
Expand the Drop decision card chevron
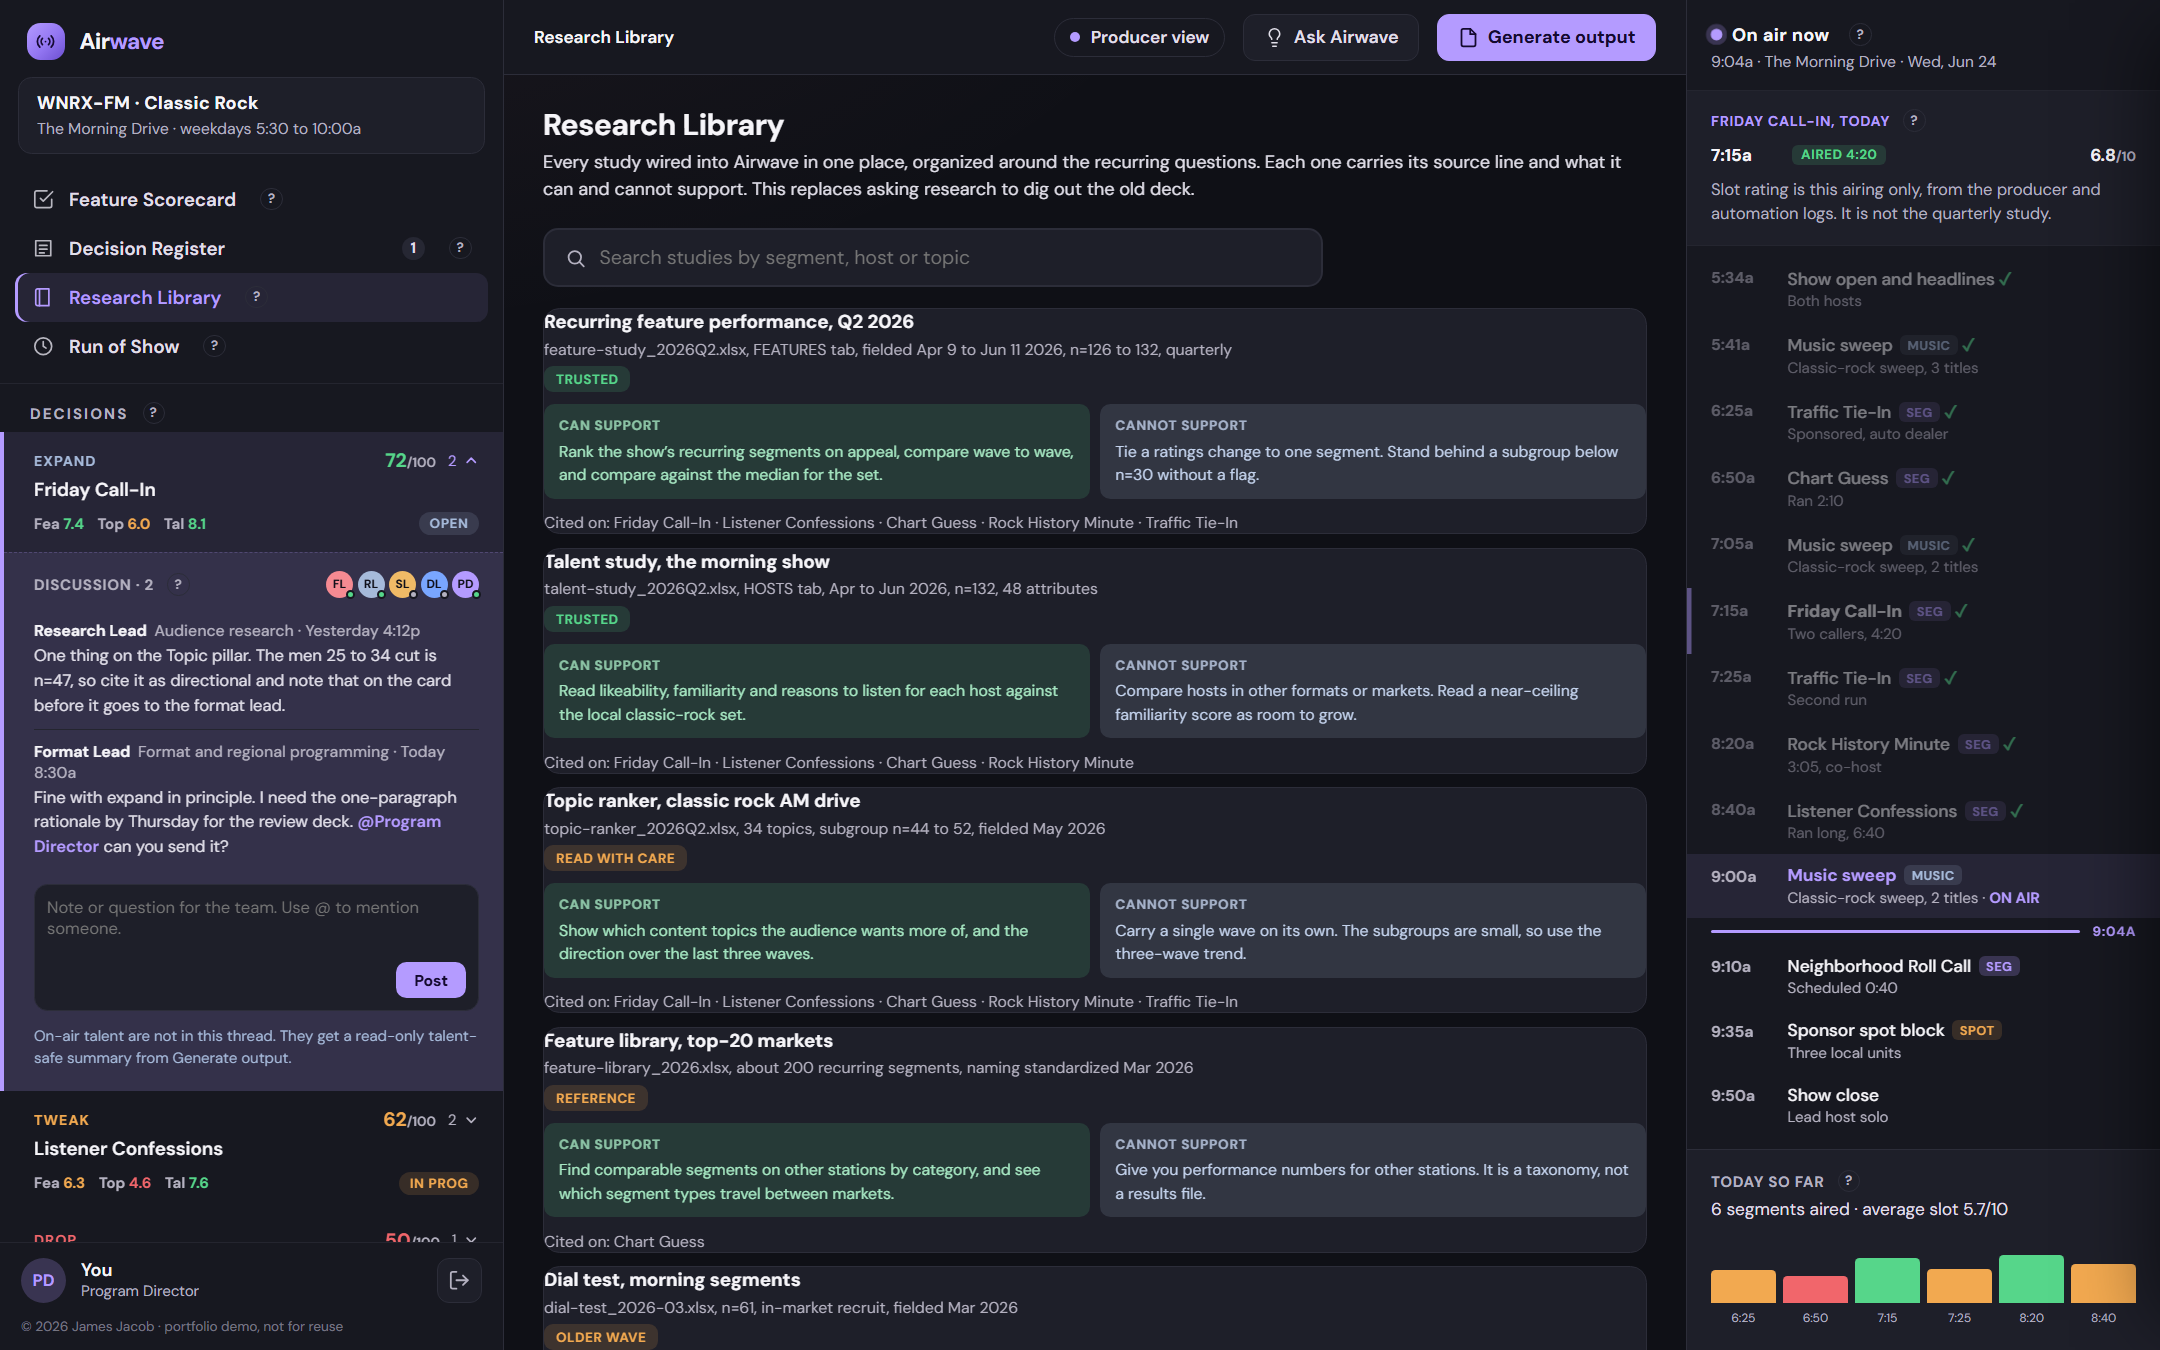click(471, 1239)
